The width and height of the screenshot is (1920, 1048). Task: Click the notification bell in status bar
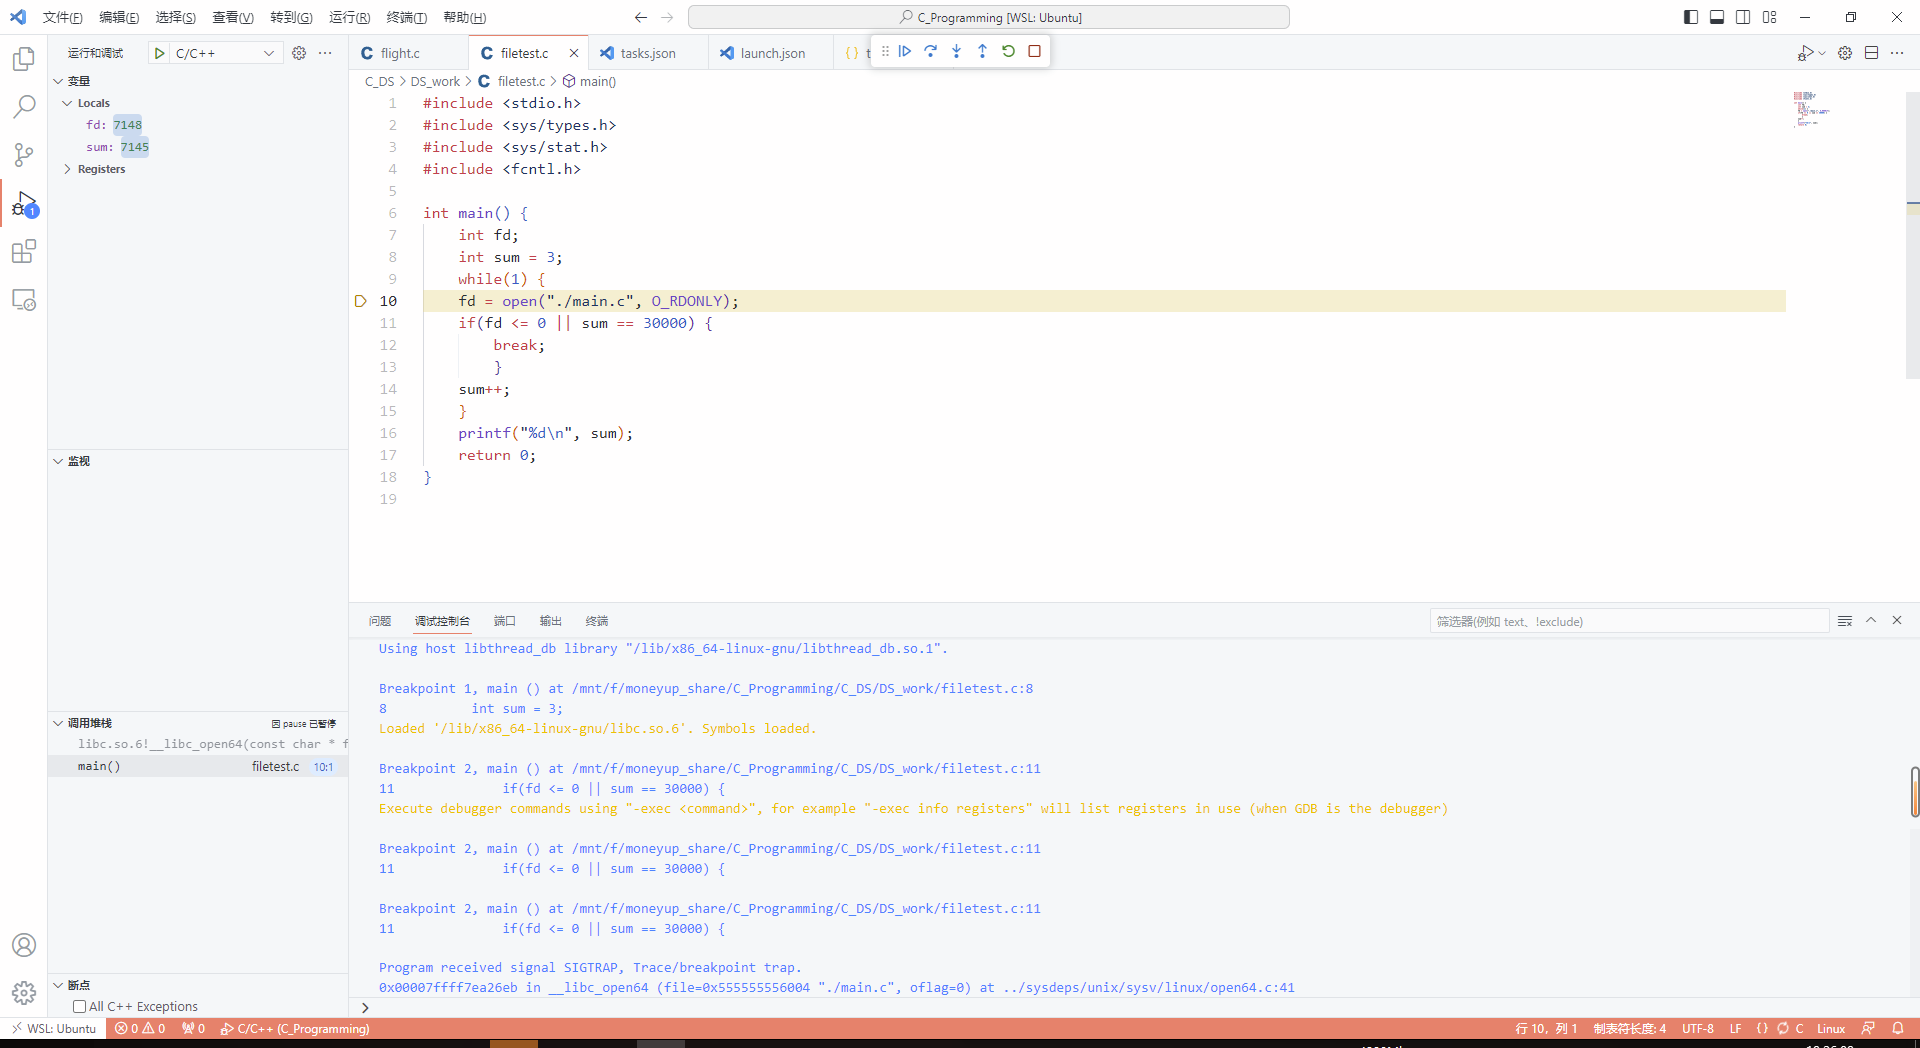(1900, 1028)
